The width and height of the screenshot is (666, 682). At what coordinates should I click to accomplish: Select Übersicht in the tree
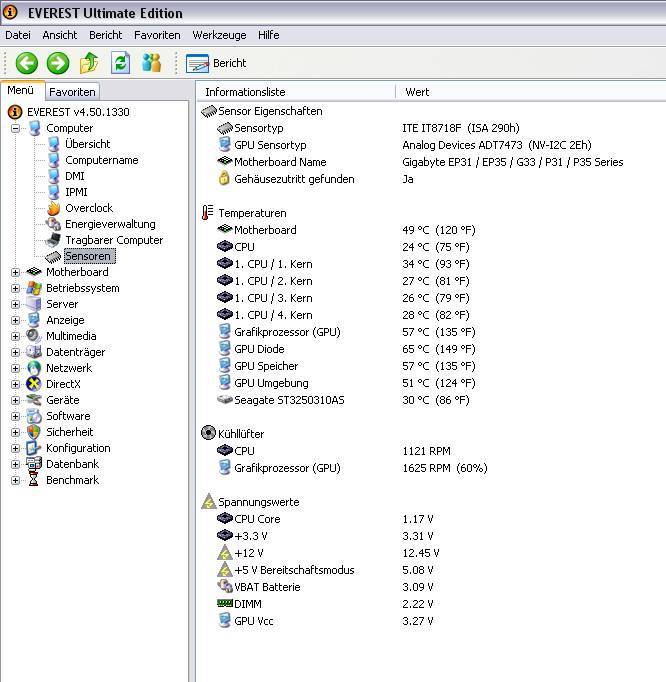87,144
